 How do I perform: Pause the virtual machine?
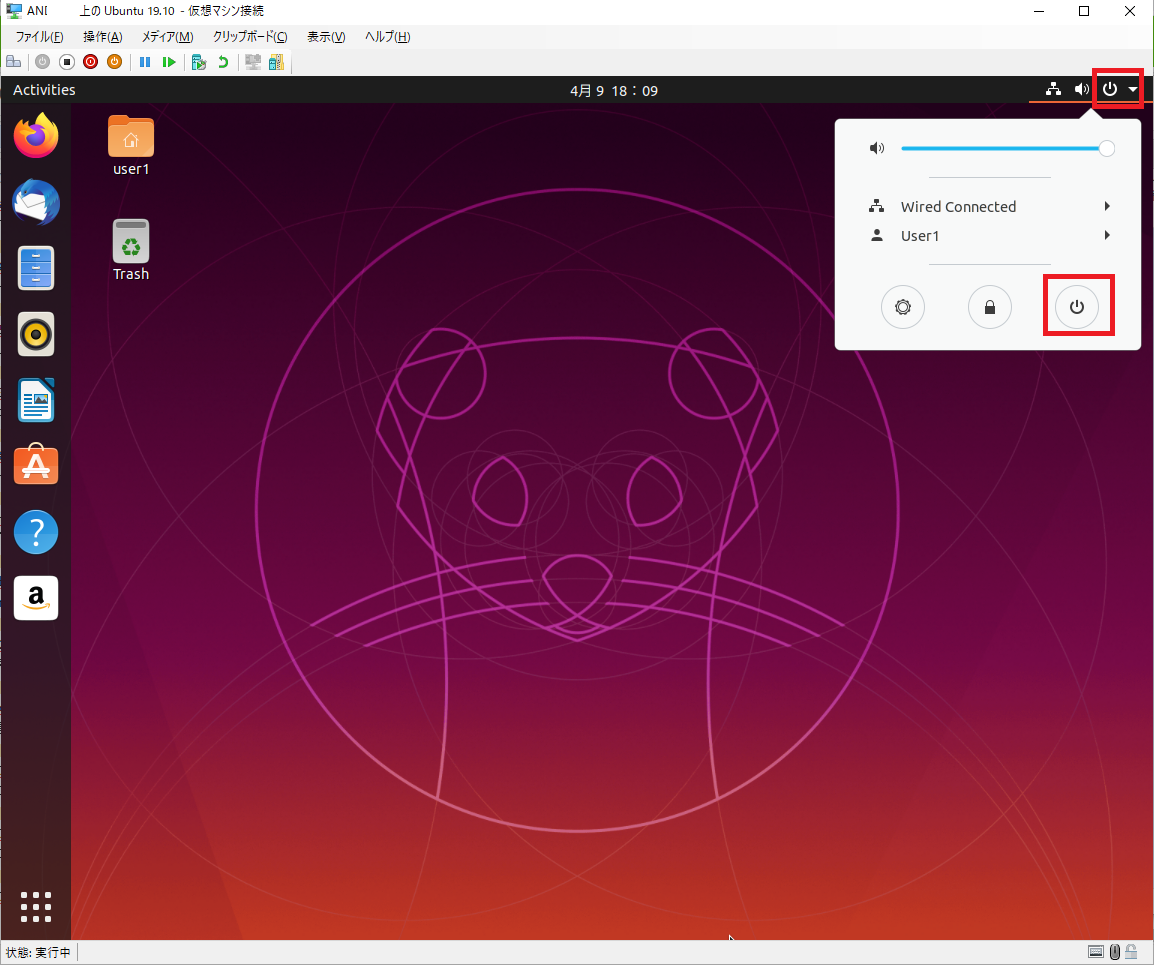tap(145, 62)
